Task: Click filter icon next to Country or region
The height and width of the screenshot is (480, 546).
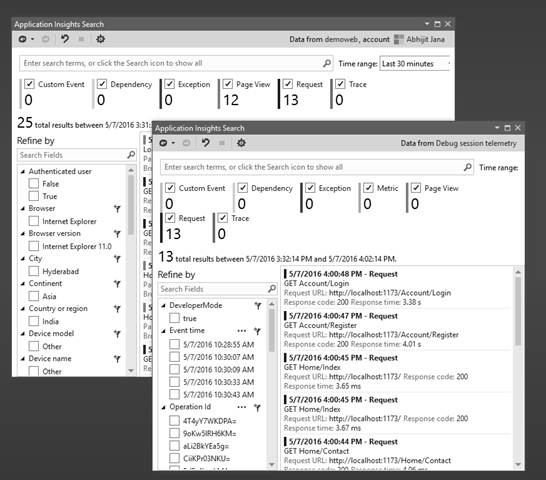Action: pos(117,309)
